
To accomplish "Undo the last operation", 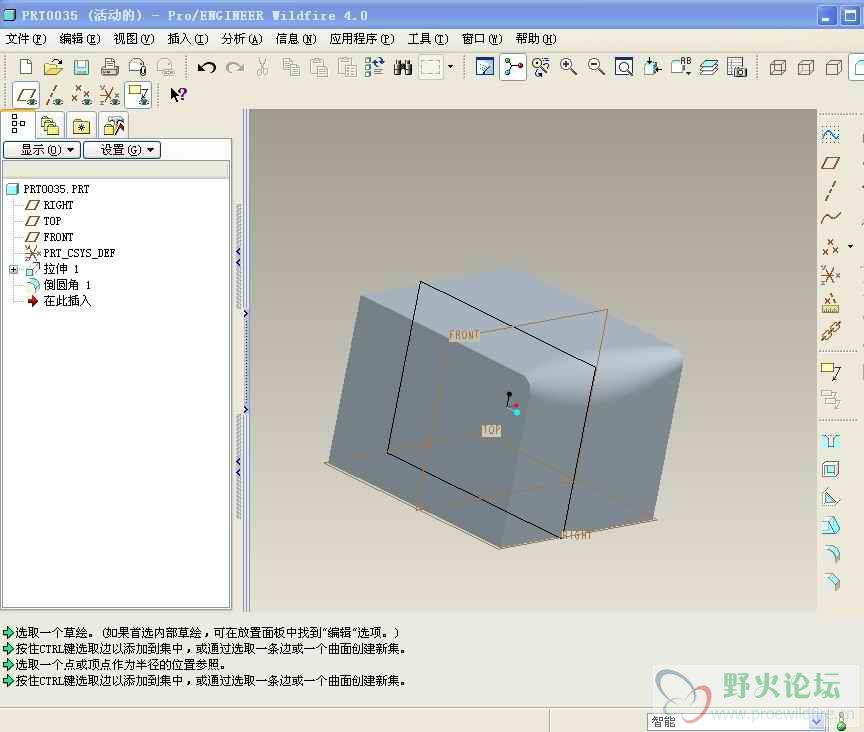I will (207, 67).
